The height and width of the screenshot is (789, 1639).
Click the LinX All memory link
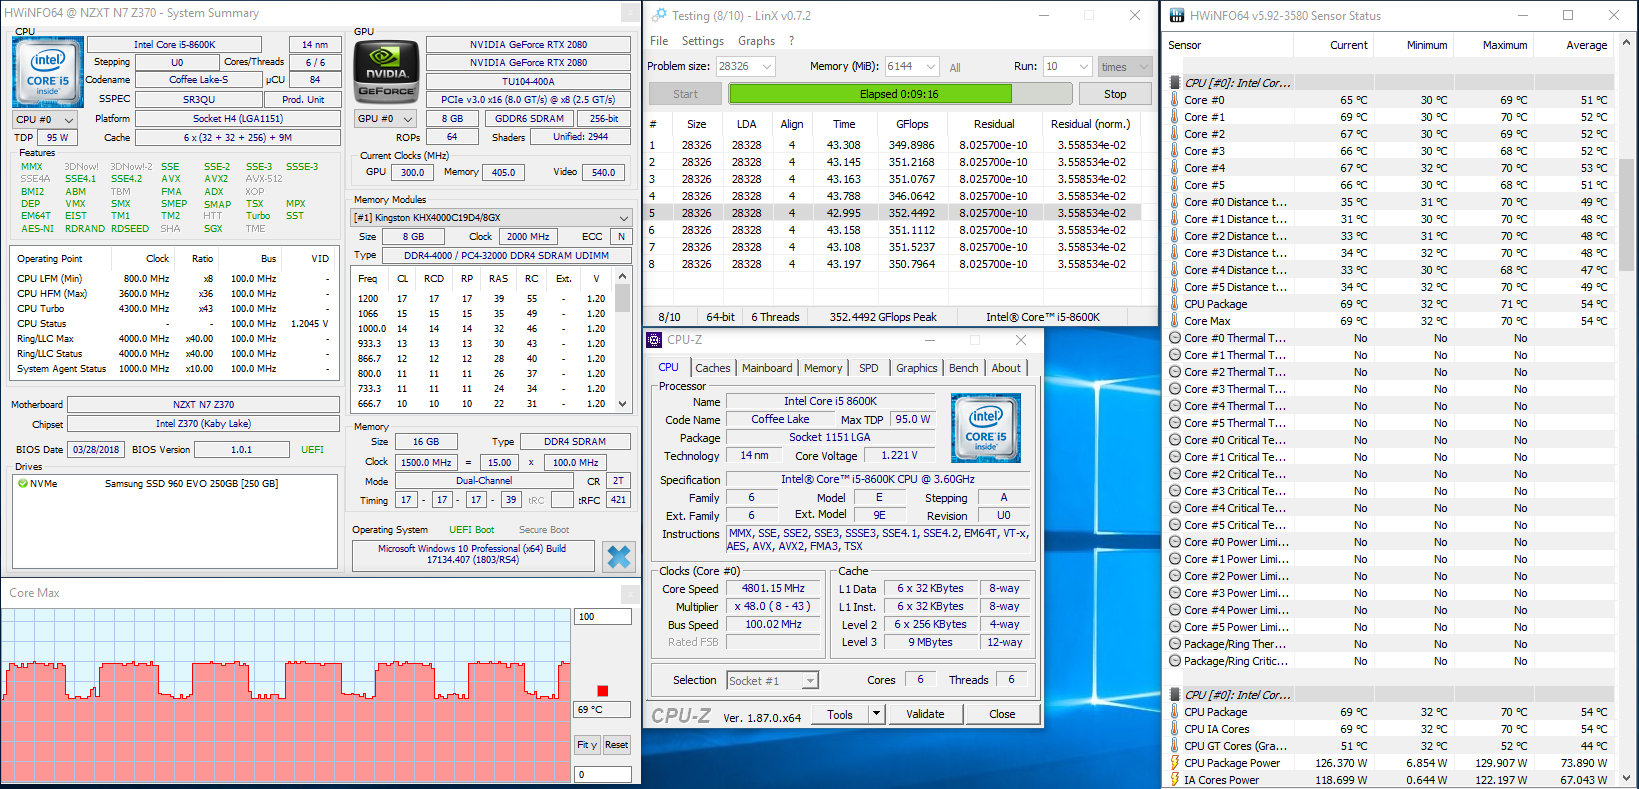955,68
